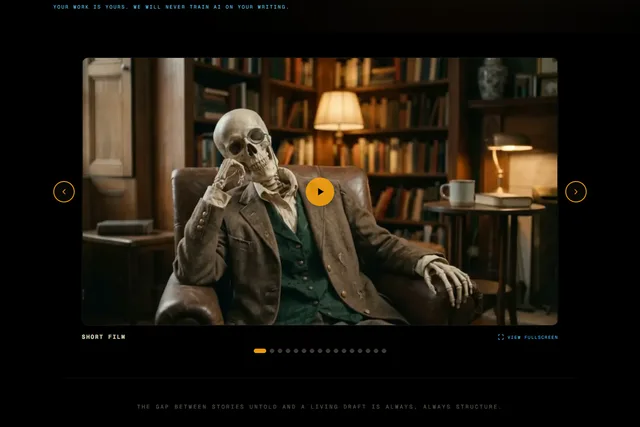This screenshot has width=640, height=427.
Task: Go to previous slide with left arrow
Action: (64, 191)
